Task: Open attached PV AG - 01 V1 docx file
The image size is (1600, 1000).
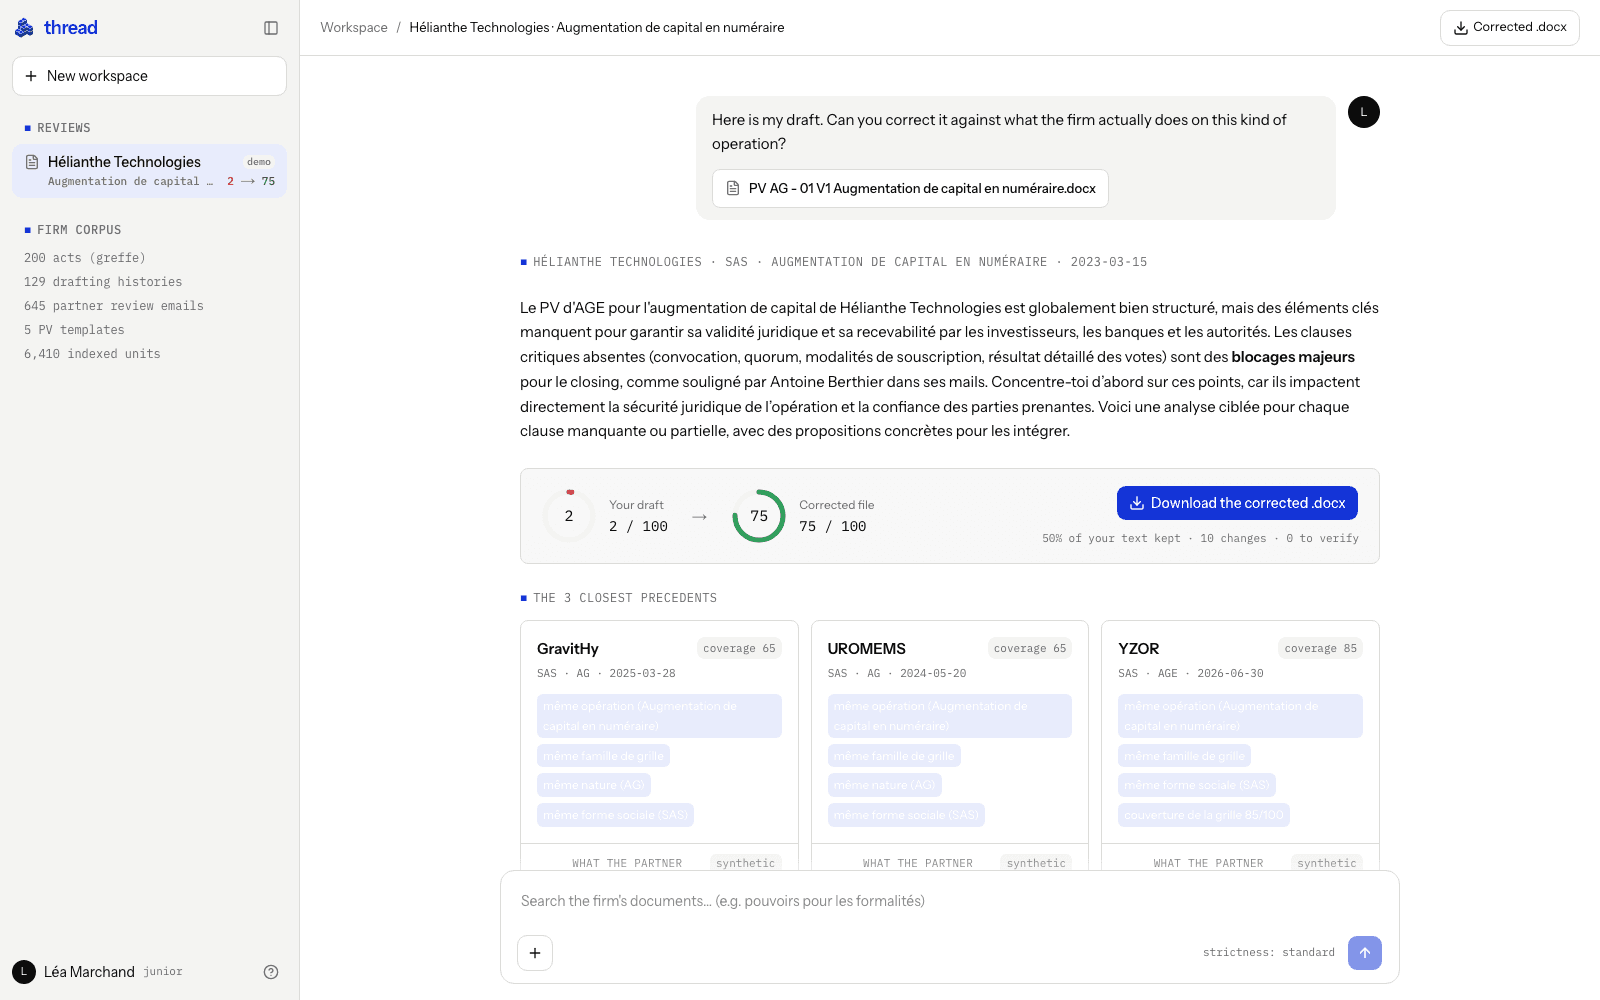Action: tap(910, 188)
